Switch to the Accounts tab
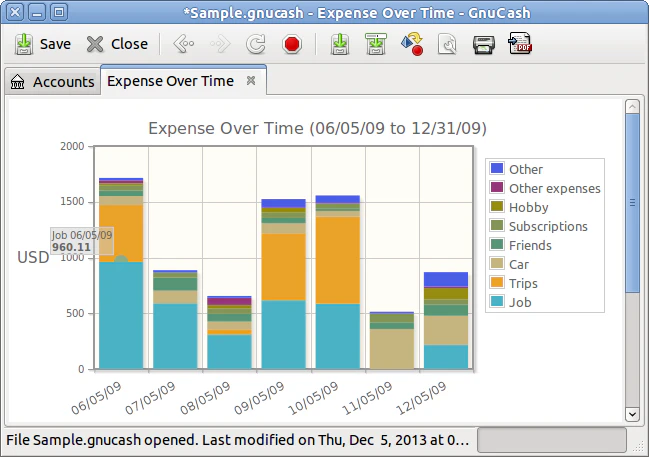649x457 pixels. 53,82
